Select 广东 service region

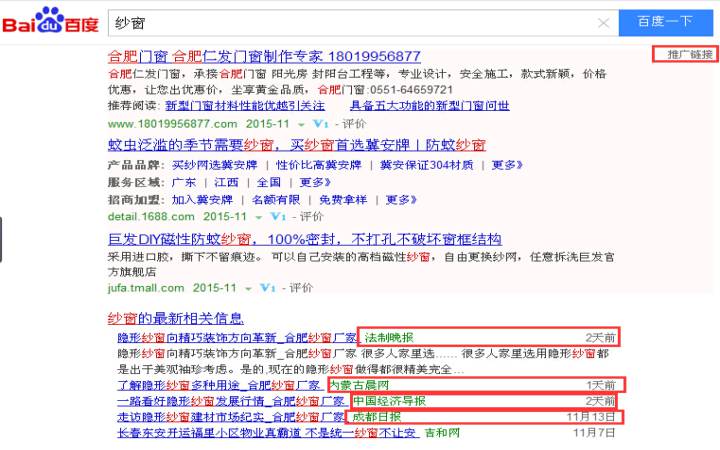[x=184, y=182]
